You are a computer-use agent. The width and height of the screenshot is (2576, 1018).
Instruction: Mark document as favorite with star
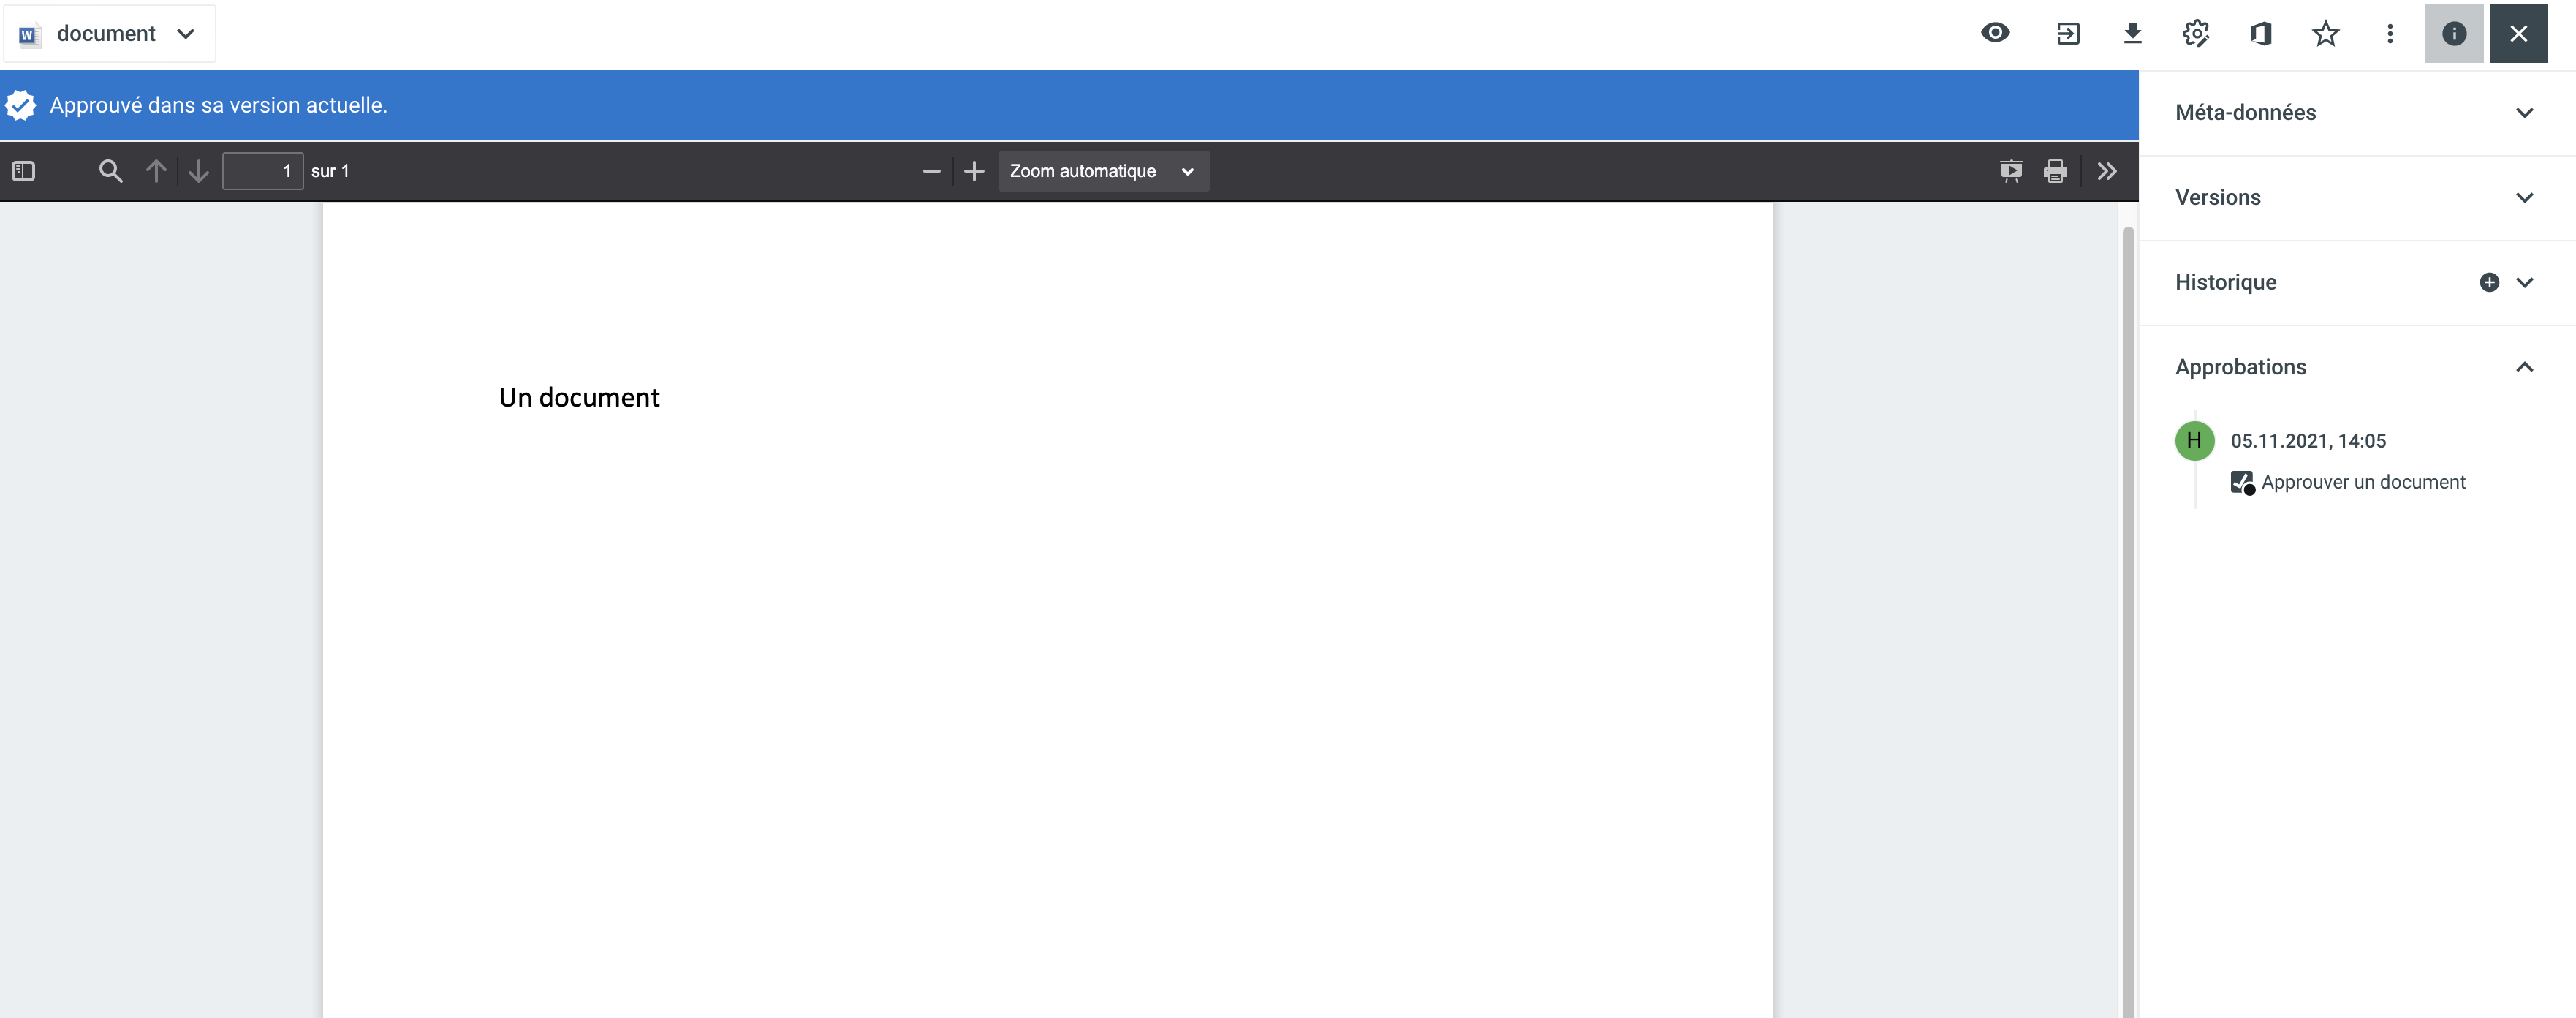pyautogui.click(x=2326, y=33)
